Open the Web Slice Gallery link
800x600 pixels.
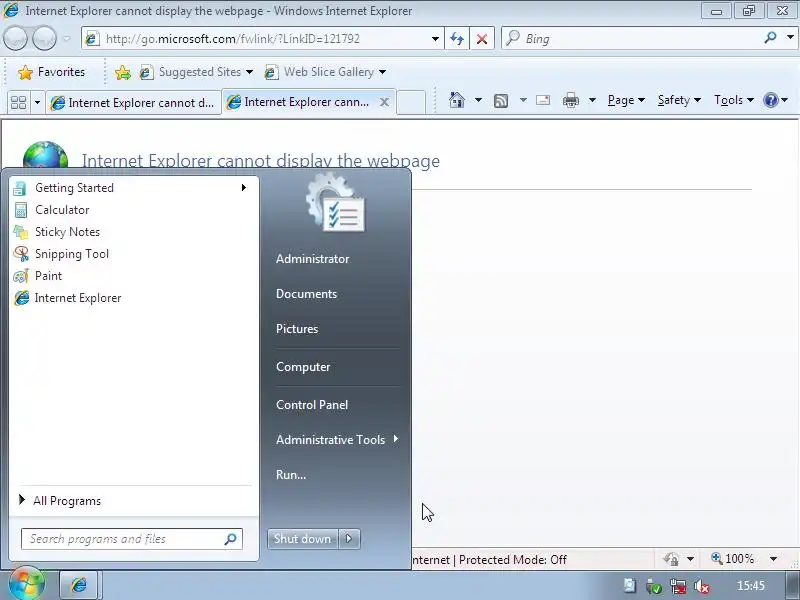pos(325,72)
